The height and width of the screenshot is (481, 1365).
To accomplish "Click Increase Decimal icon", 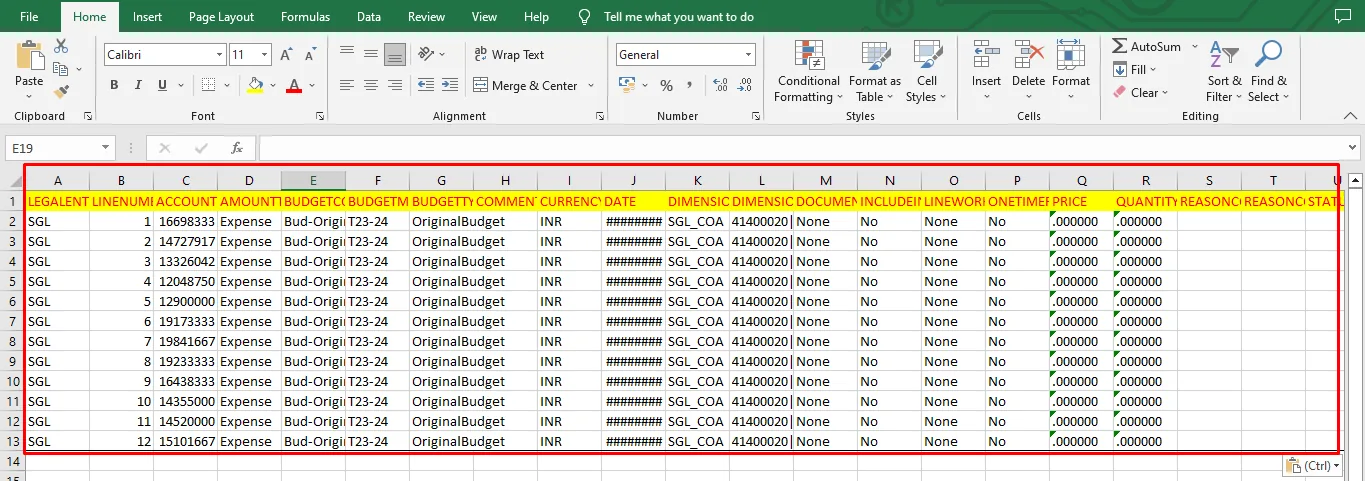I will (x=720, y=86).
